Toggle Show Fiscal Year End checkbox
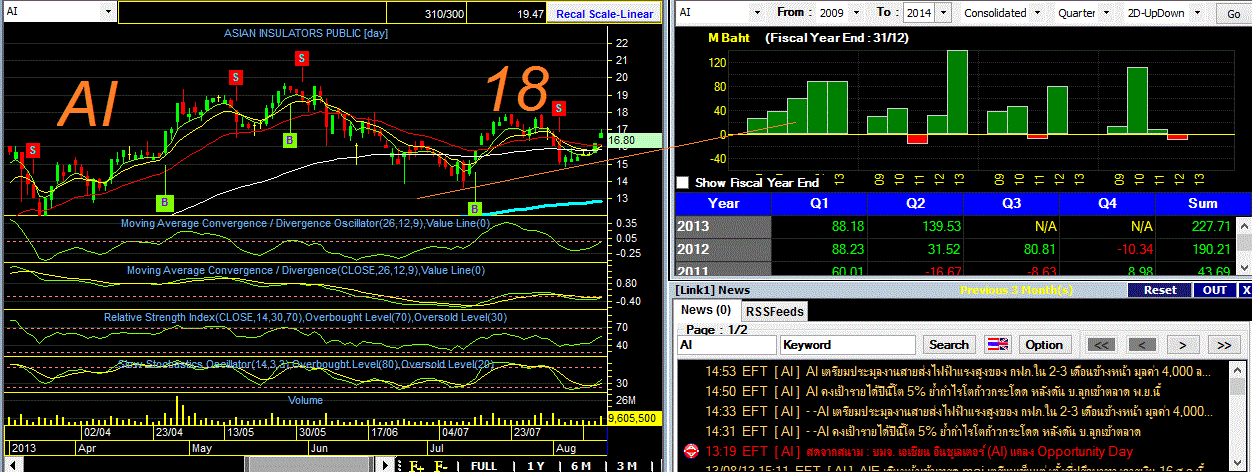The image size is (1252, 476). pos(683,183)
